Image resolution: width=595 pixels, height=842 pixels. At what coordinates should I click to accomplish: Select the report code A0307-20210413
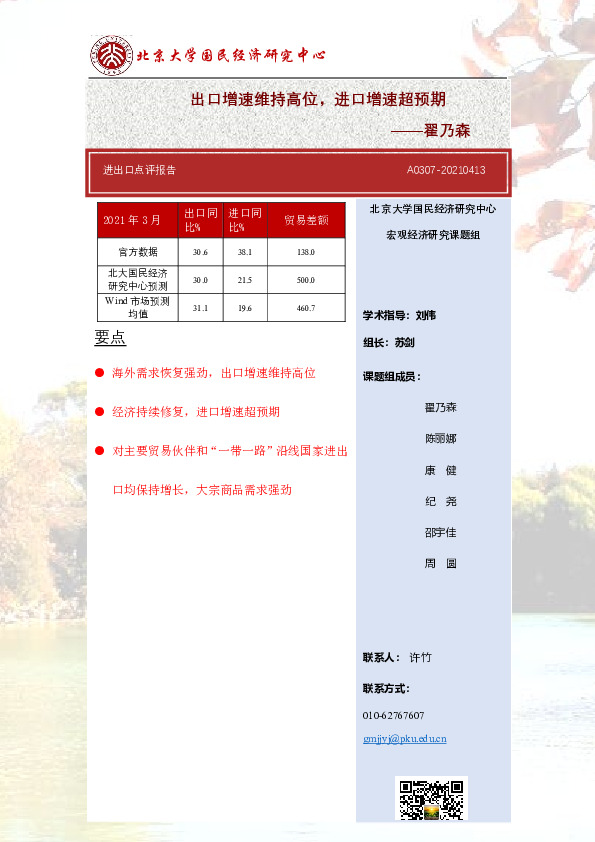tap(446, 170)
